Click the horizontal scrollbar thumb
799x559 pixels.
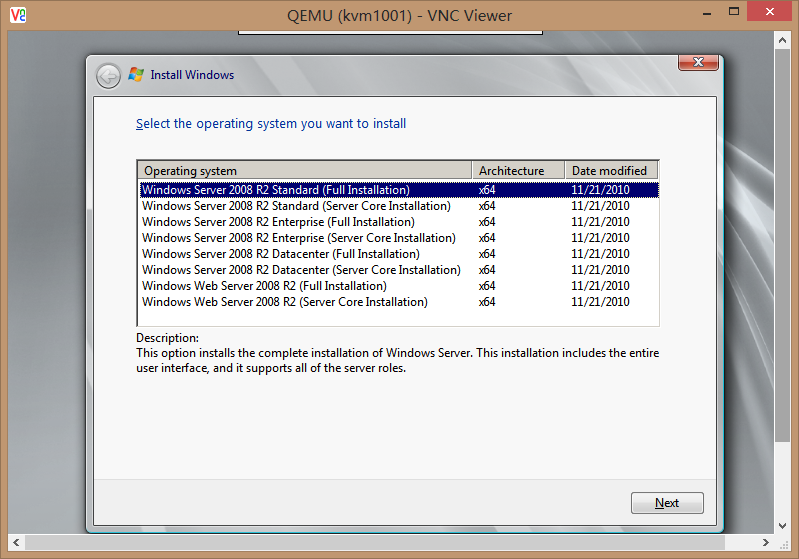point(375,542)
